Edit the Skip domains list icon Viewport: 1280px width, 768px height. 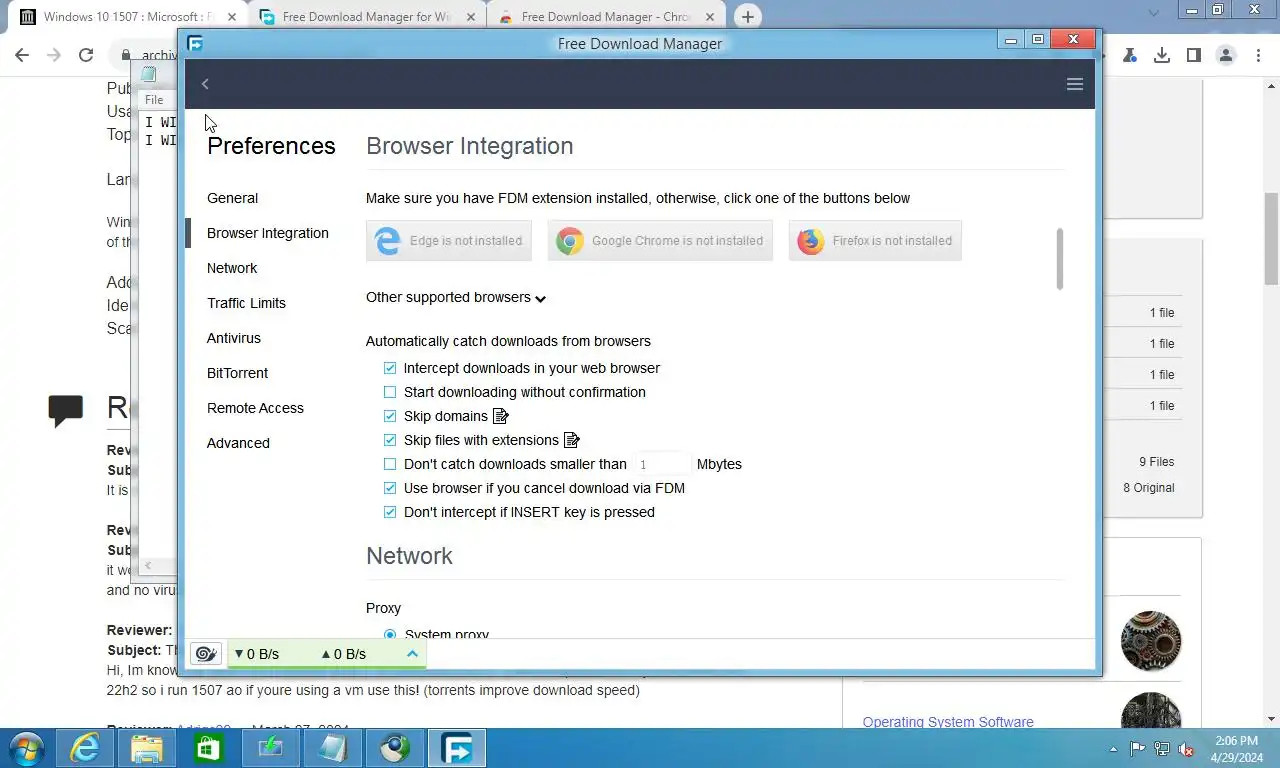(501, 416)
